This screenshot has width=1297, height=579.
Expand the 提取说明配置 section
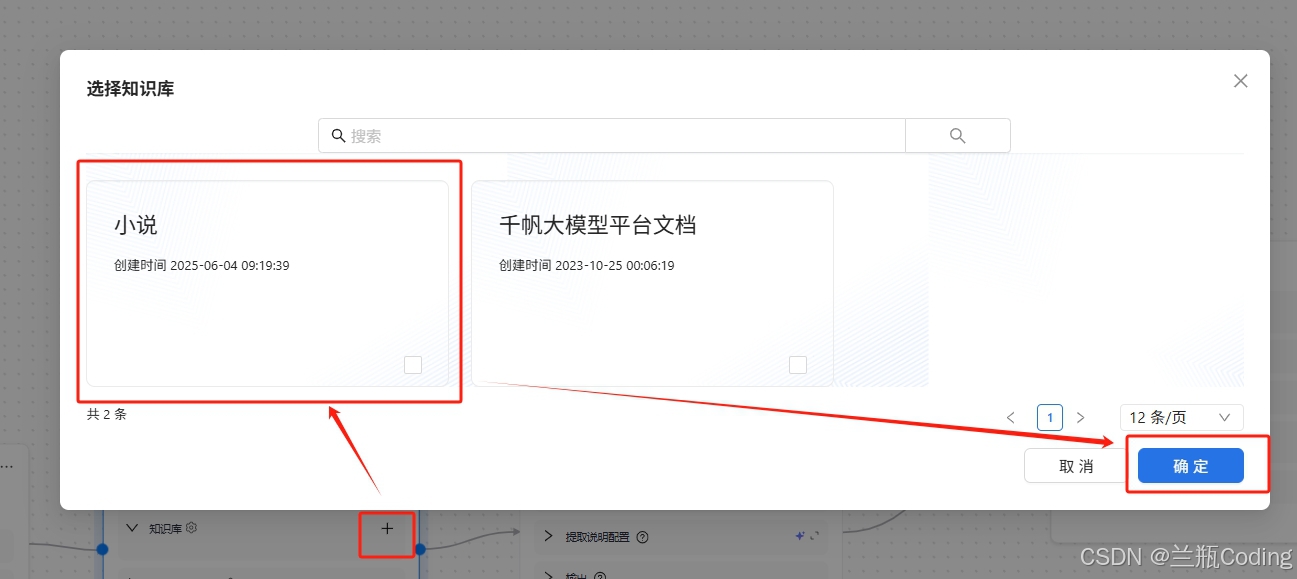tap(549, 536)
